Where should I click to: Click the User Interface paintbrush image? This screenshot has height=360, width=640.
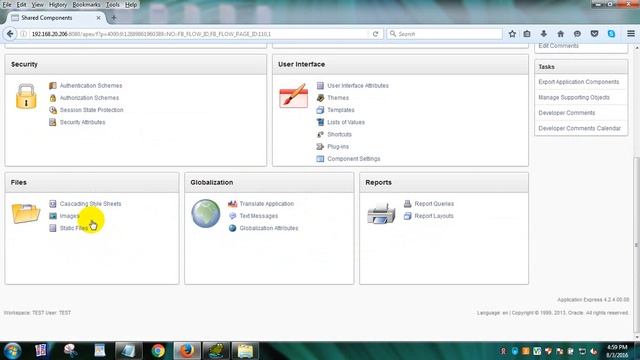pyautogui.click(x=293, y=96)
